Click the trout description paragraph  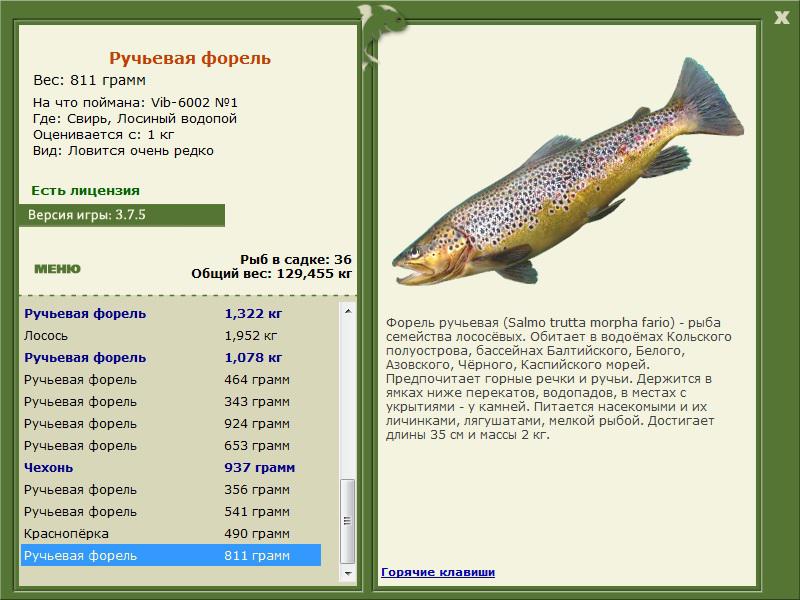(559, 379)
